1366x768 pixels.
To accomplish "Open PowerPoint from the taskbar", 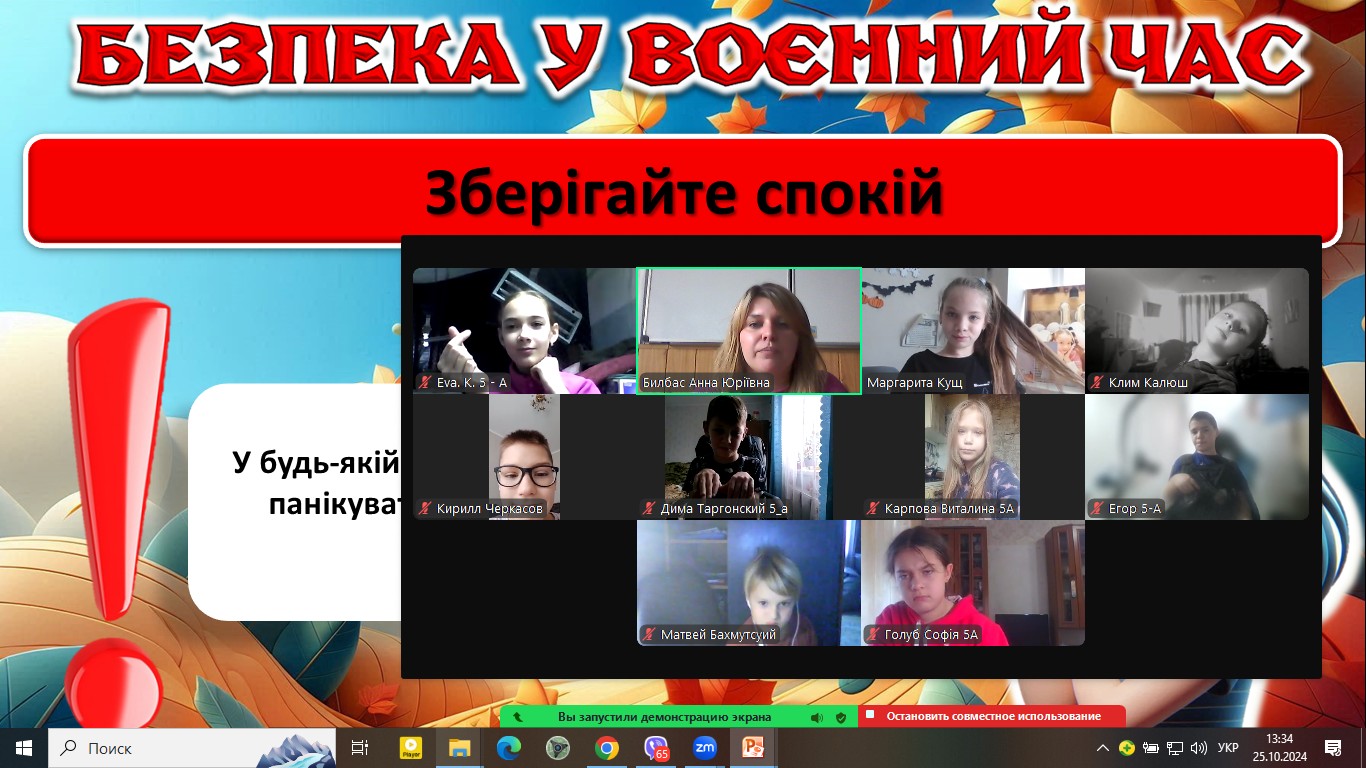I will pyautogui.click(x=753, y=747).
